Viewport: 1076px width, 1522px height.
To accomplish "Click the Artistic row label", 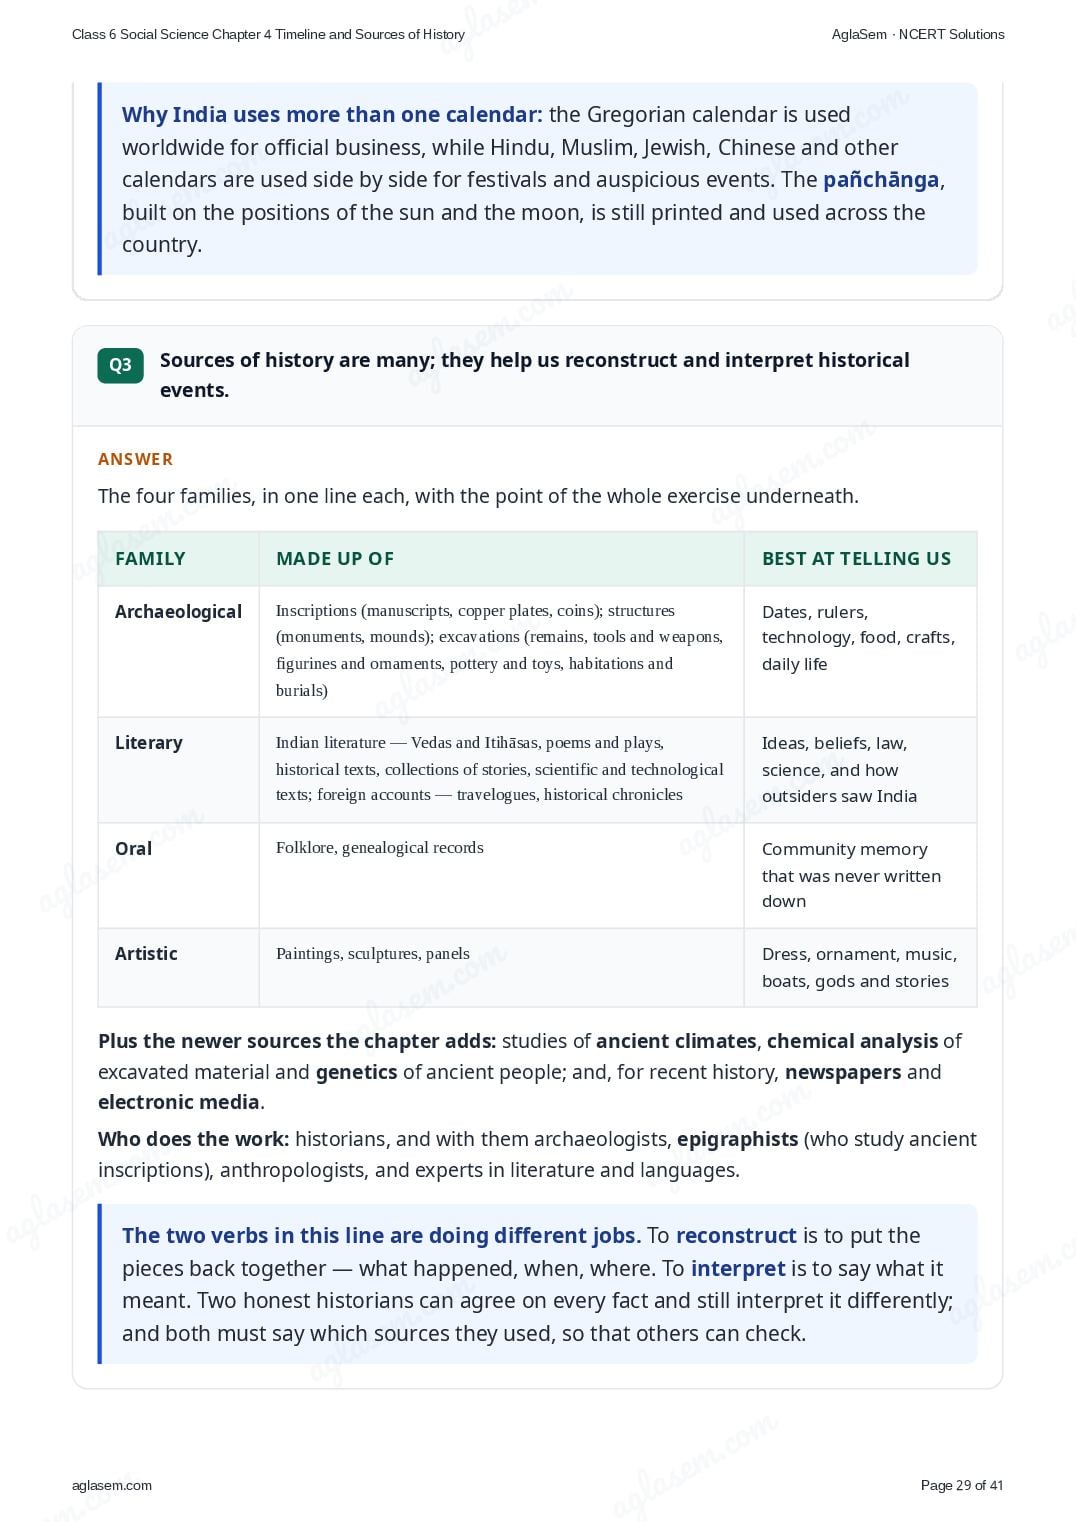I will (146, 954).
